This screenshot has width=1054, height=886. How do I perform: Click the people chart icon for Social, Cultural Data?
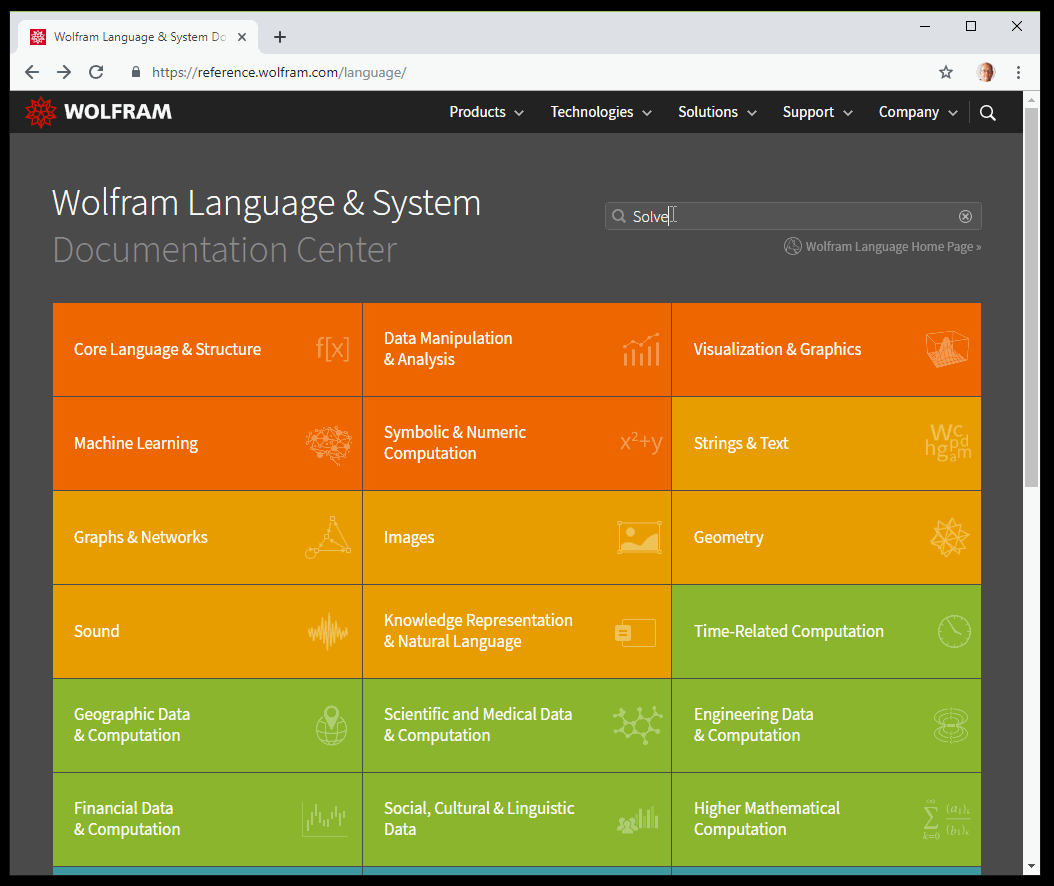point(638,820)
